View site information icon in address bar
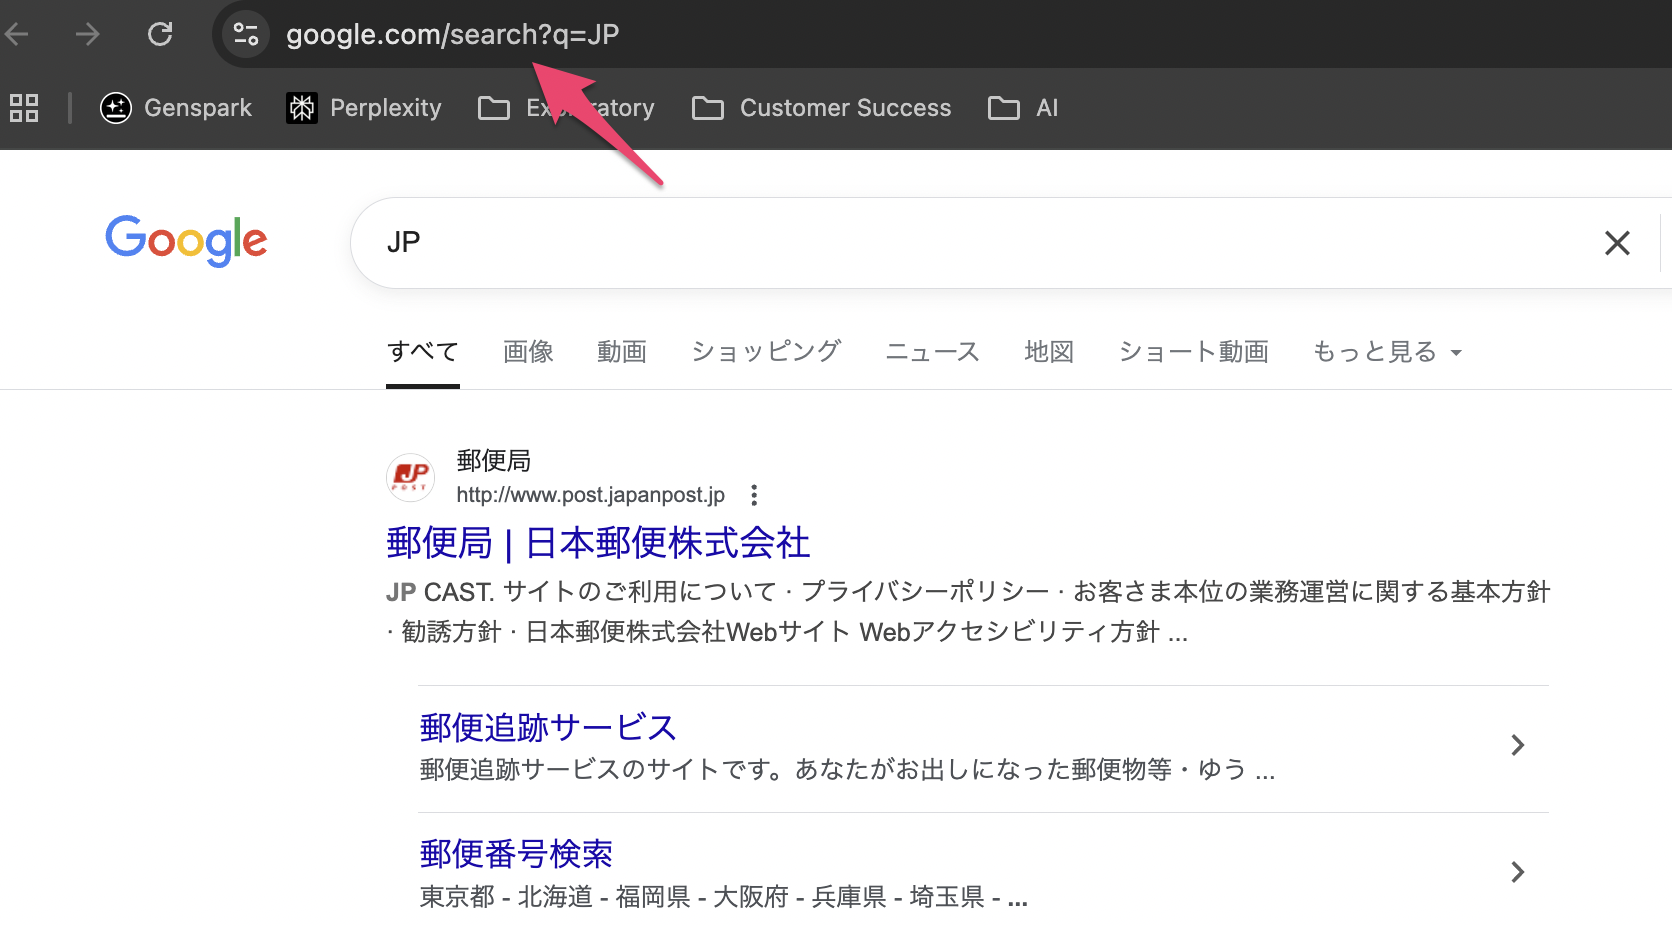 coord(246,35)
